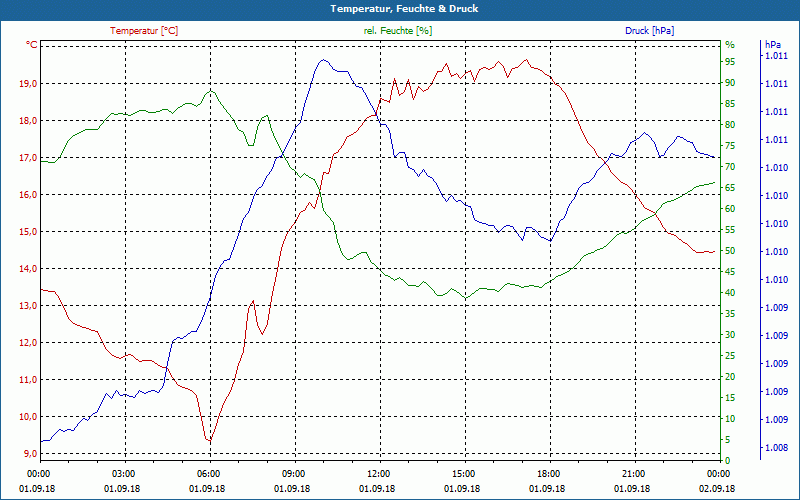This screenshot has height=500, width=800.
Task: Click the blue "hPa" axis unit label
Action: tap(772, 45)
